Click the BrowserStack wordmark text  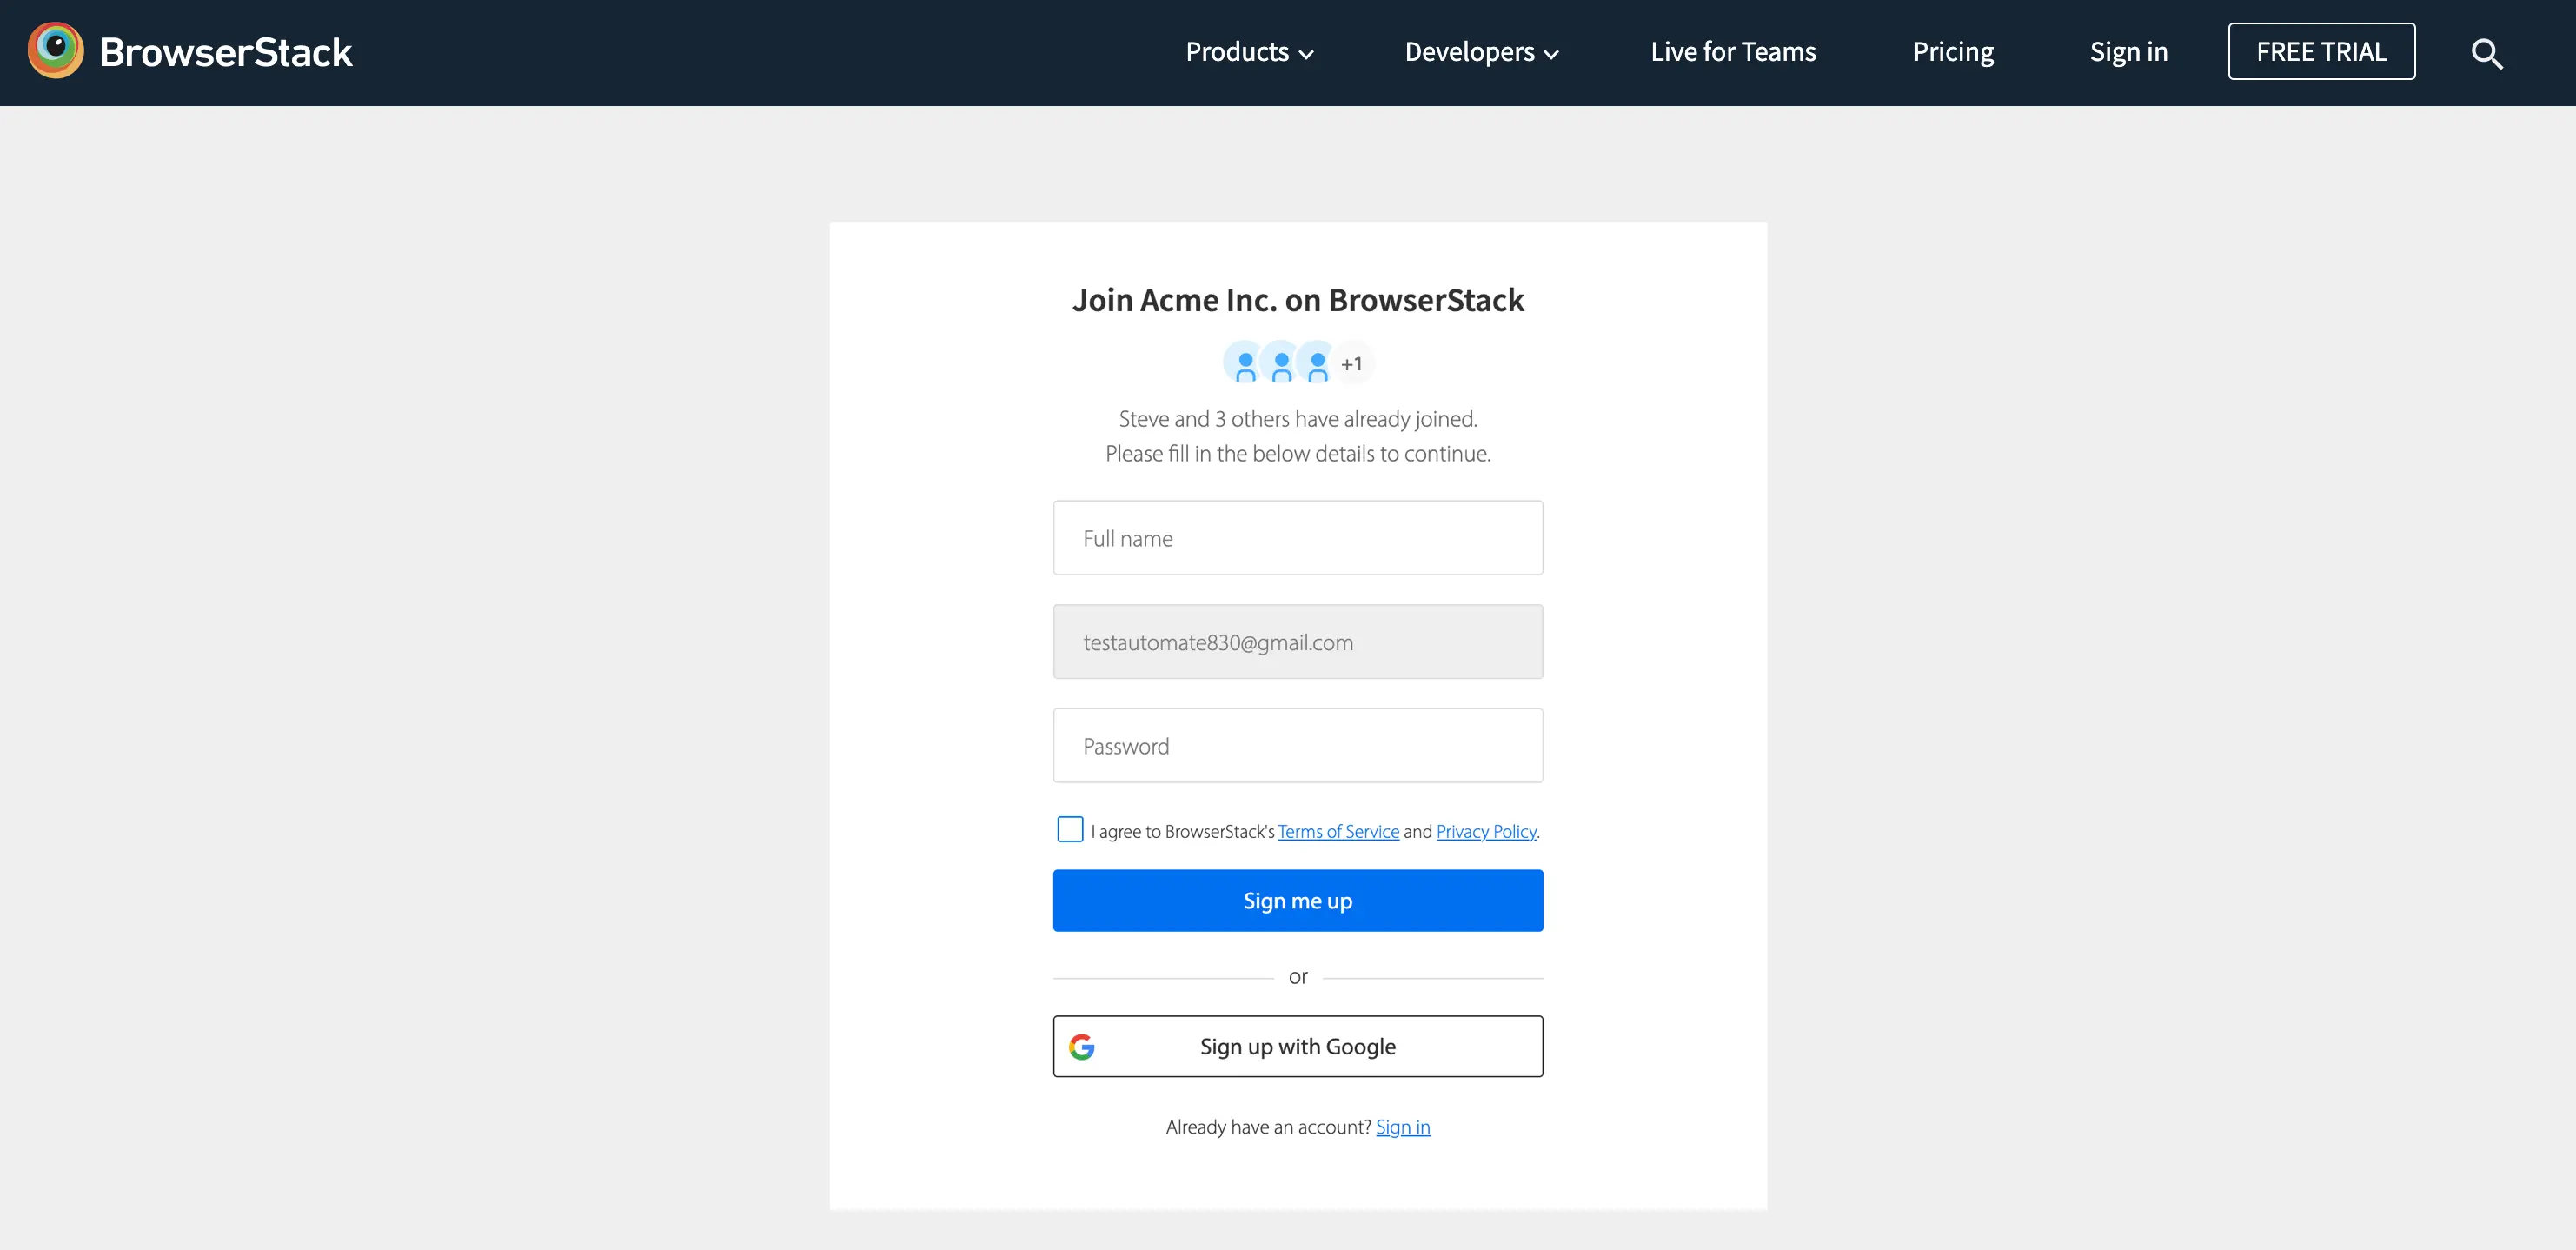tap(226, 52)
